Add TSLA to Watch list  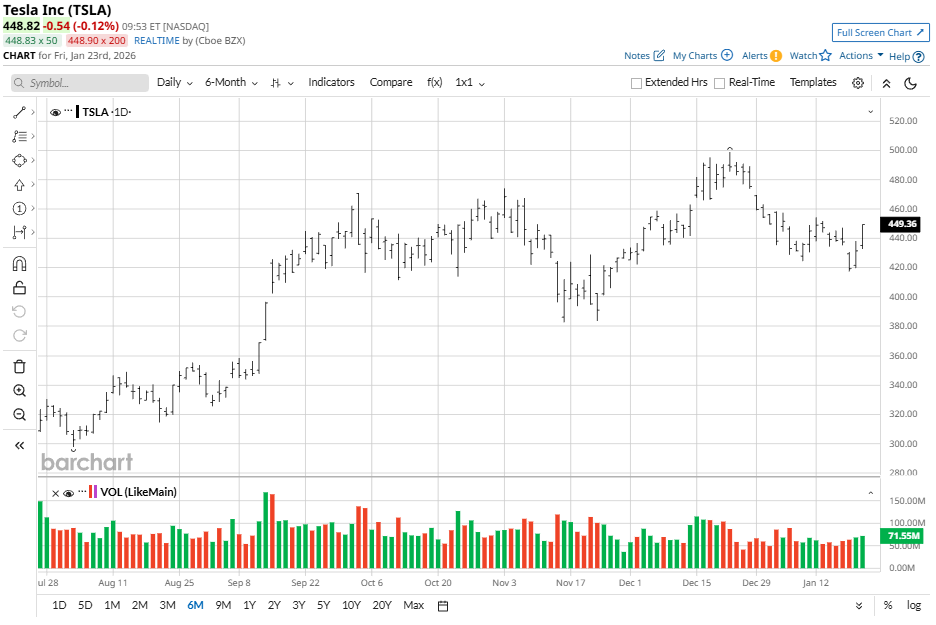(x=810, y=56)
